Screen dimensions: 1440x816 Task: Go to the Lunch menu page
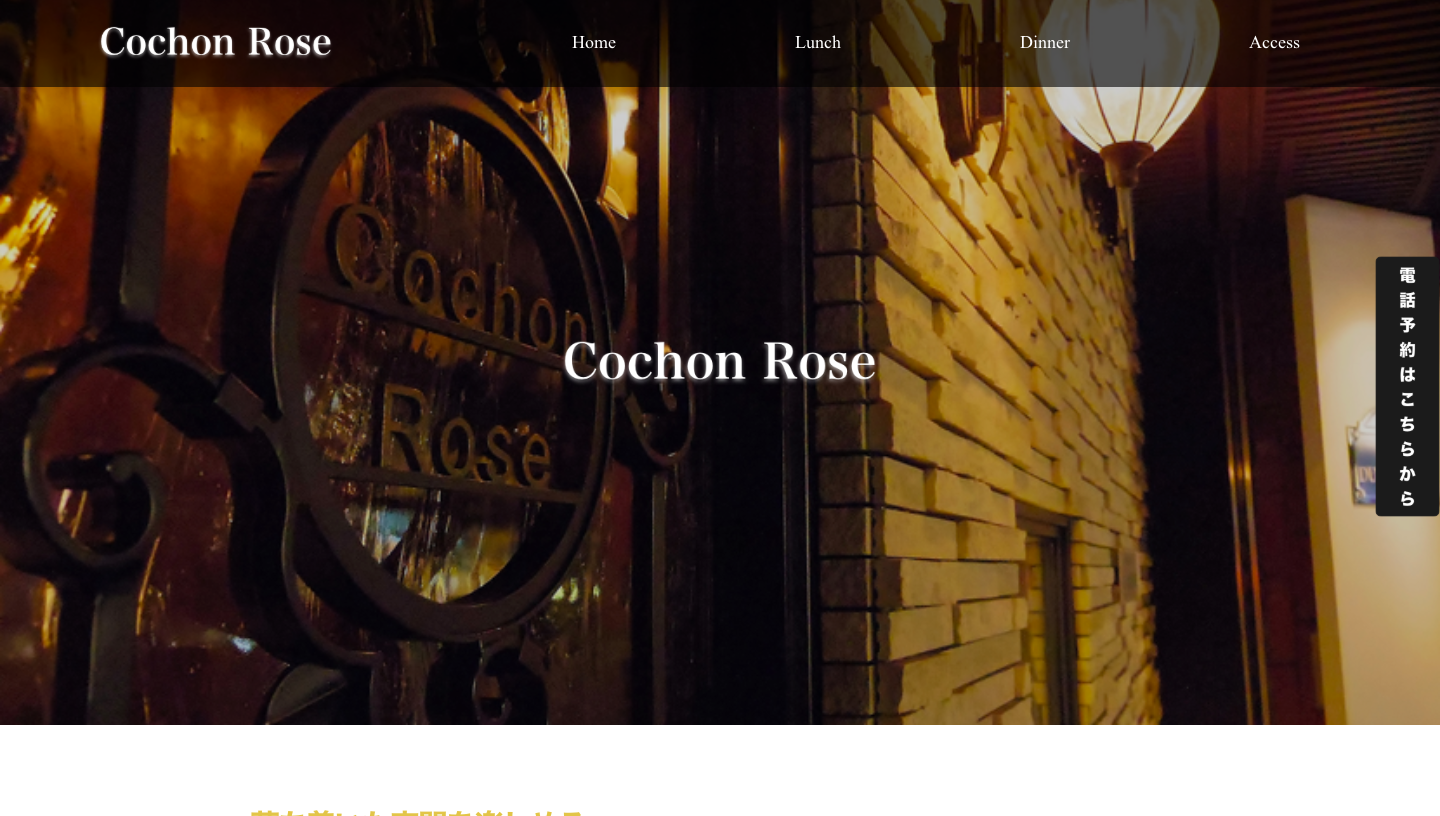(x=817, y=42)
